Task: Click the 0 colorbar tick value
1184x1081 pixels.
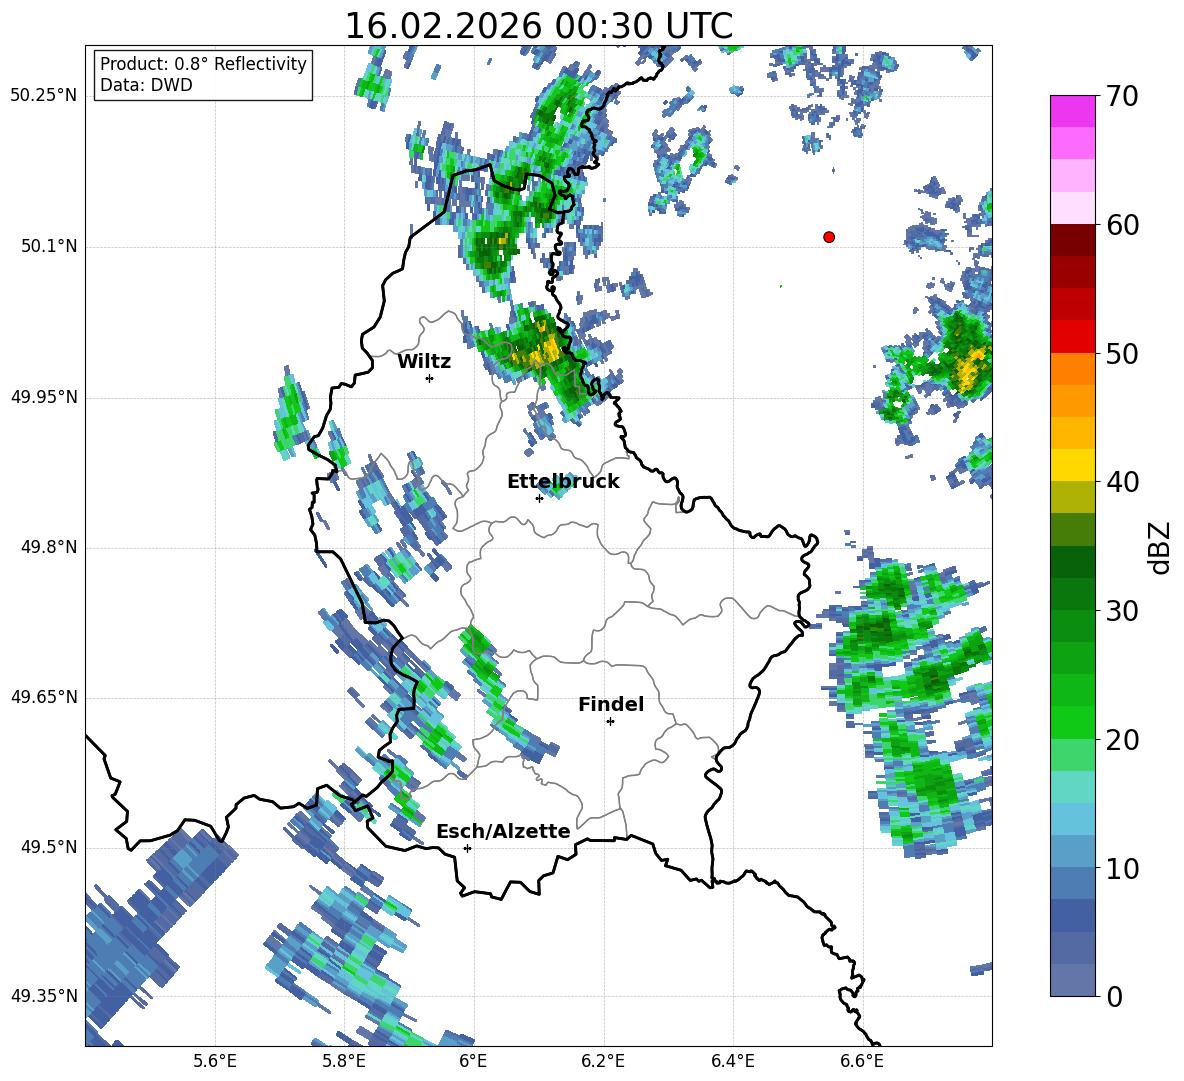Action: click(x=1114, y=996)
